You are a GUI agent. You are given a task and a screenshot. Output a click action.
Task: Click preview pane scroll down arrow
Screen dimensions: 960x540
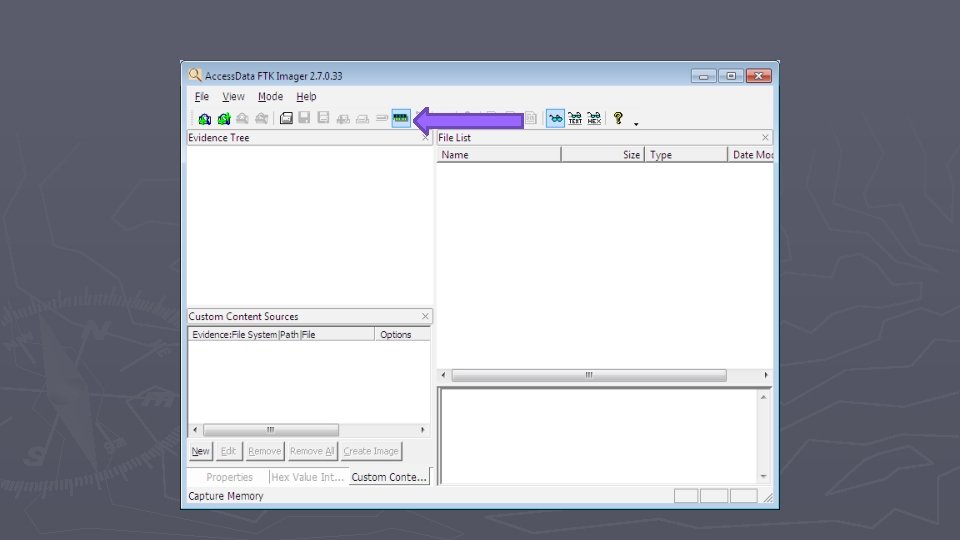763,476
